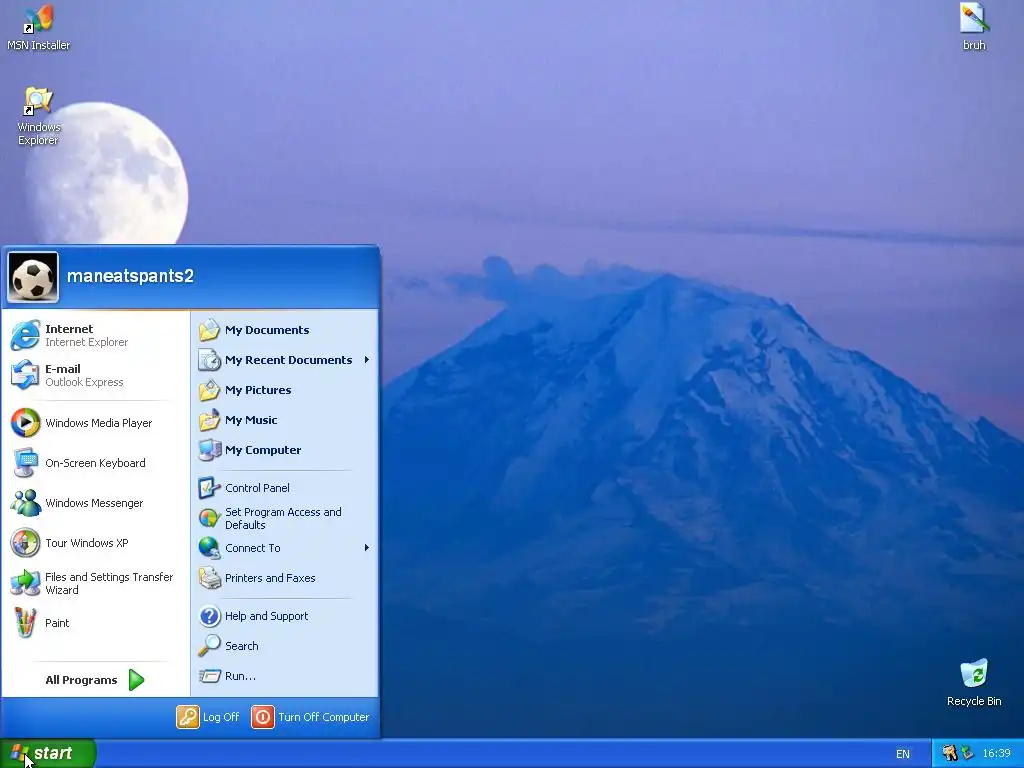The height and width of the screenshot is (768, 1024).
Task: Click the Run... icon
Action: pyautogui.click(x=209, y=676)
